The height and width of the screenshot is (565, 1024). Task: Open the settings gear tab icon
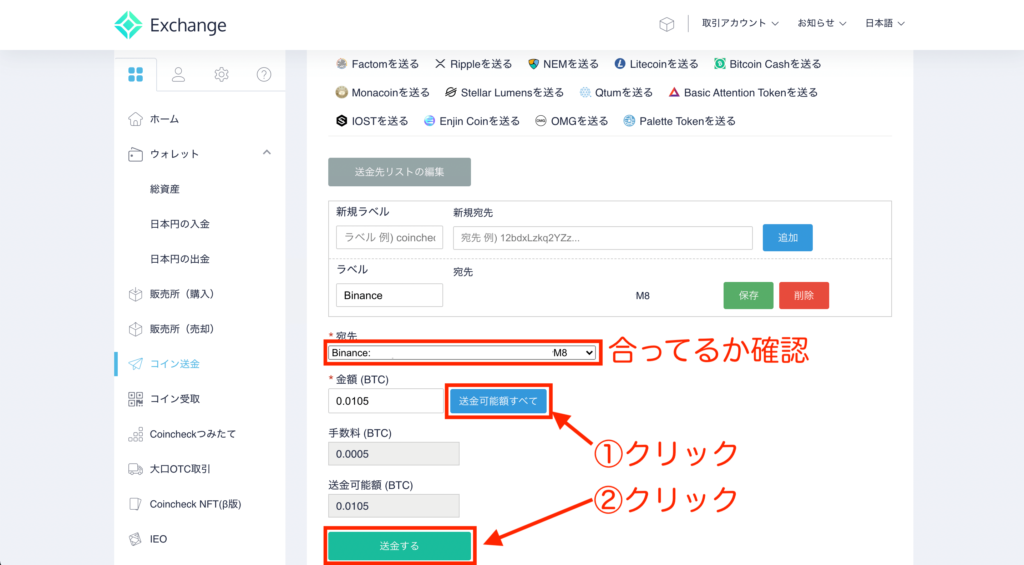pyautogui.click(x=221, y=74)
